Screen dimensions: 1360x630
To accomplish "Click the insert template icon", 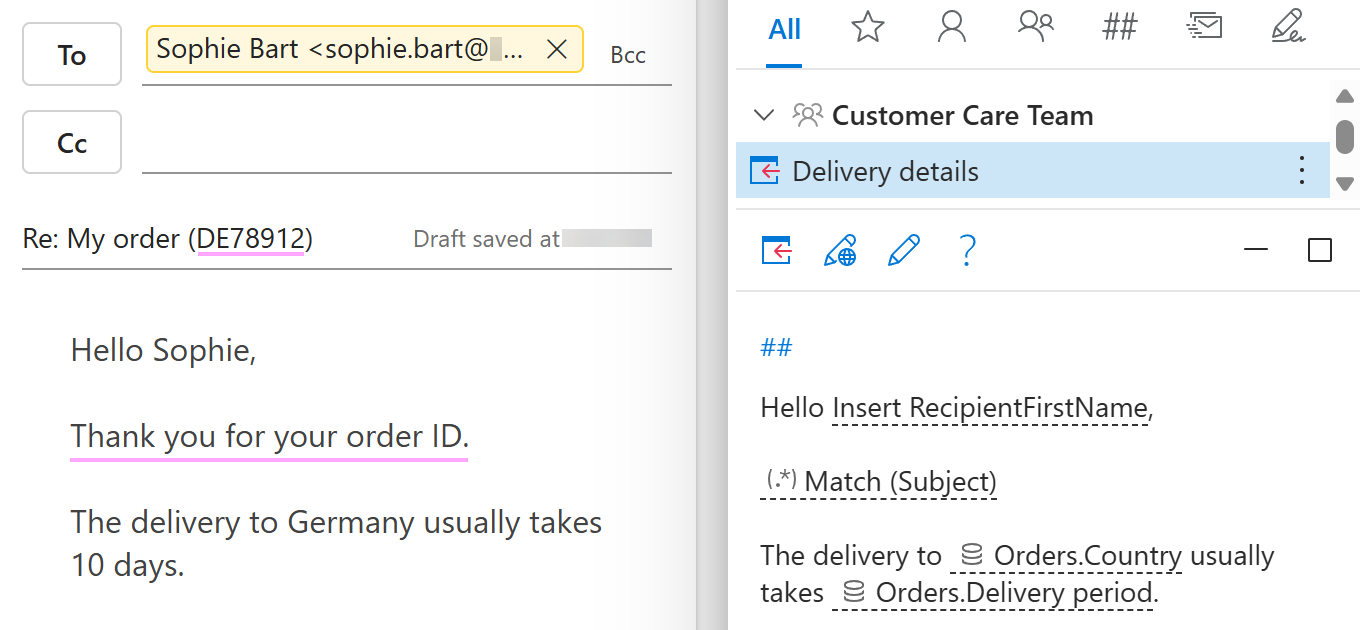I will pyautogui.click(x=778, y=250).
